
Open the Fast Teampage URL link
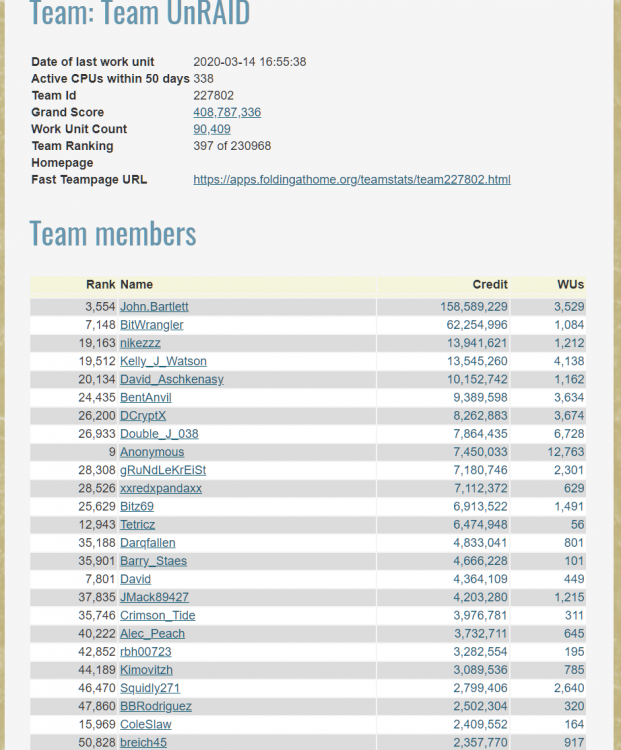click(x=352, y=179)
